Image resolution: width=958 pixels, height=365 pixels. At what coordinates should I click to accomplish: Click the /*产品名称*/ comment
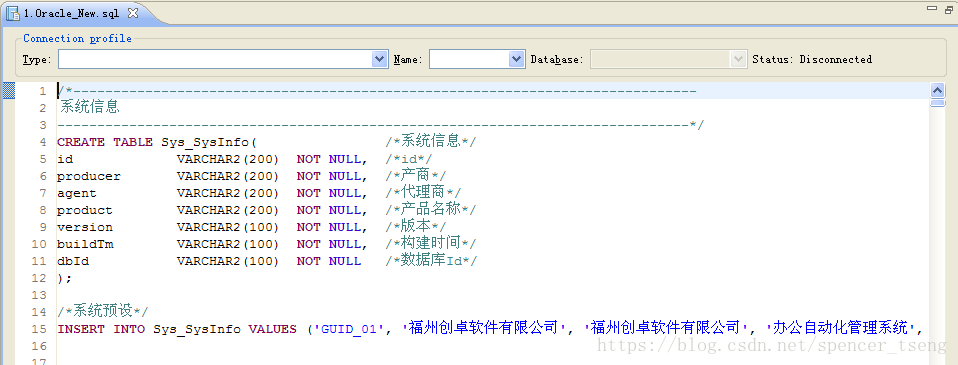(430, 210)
